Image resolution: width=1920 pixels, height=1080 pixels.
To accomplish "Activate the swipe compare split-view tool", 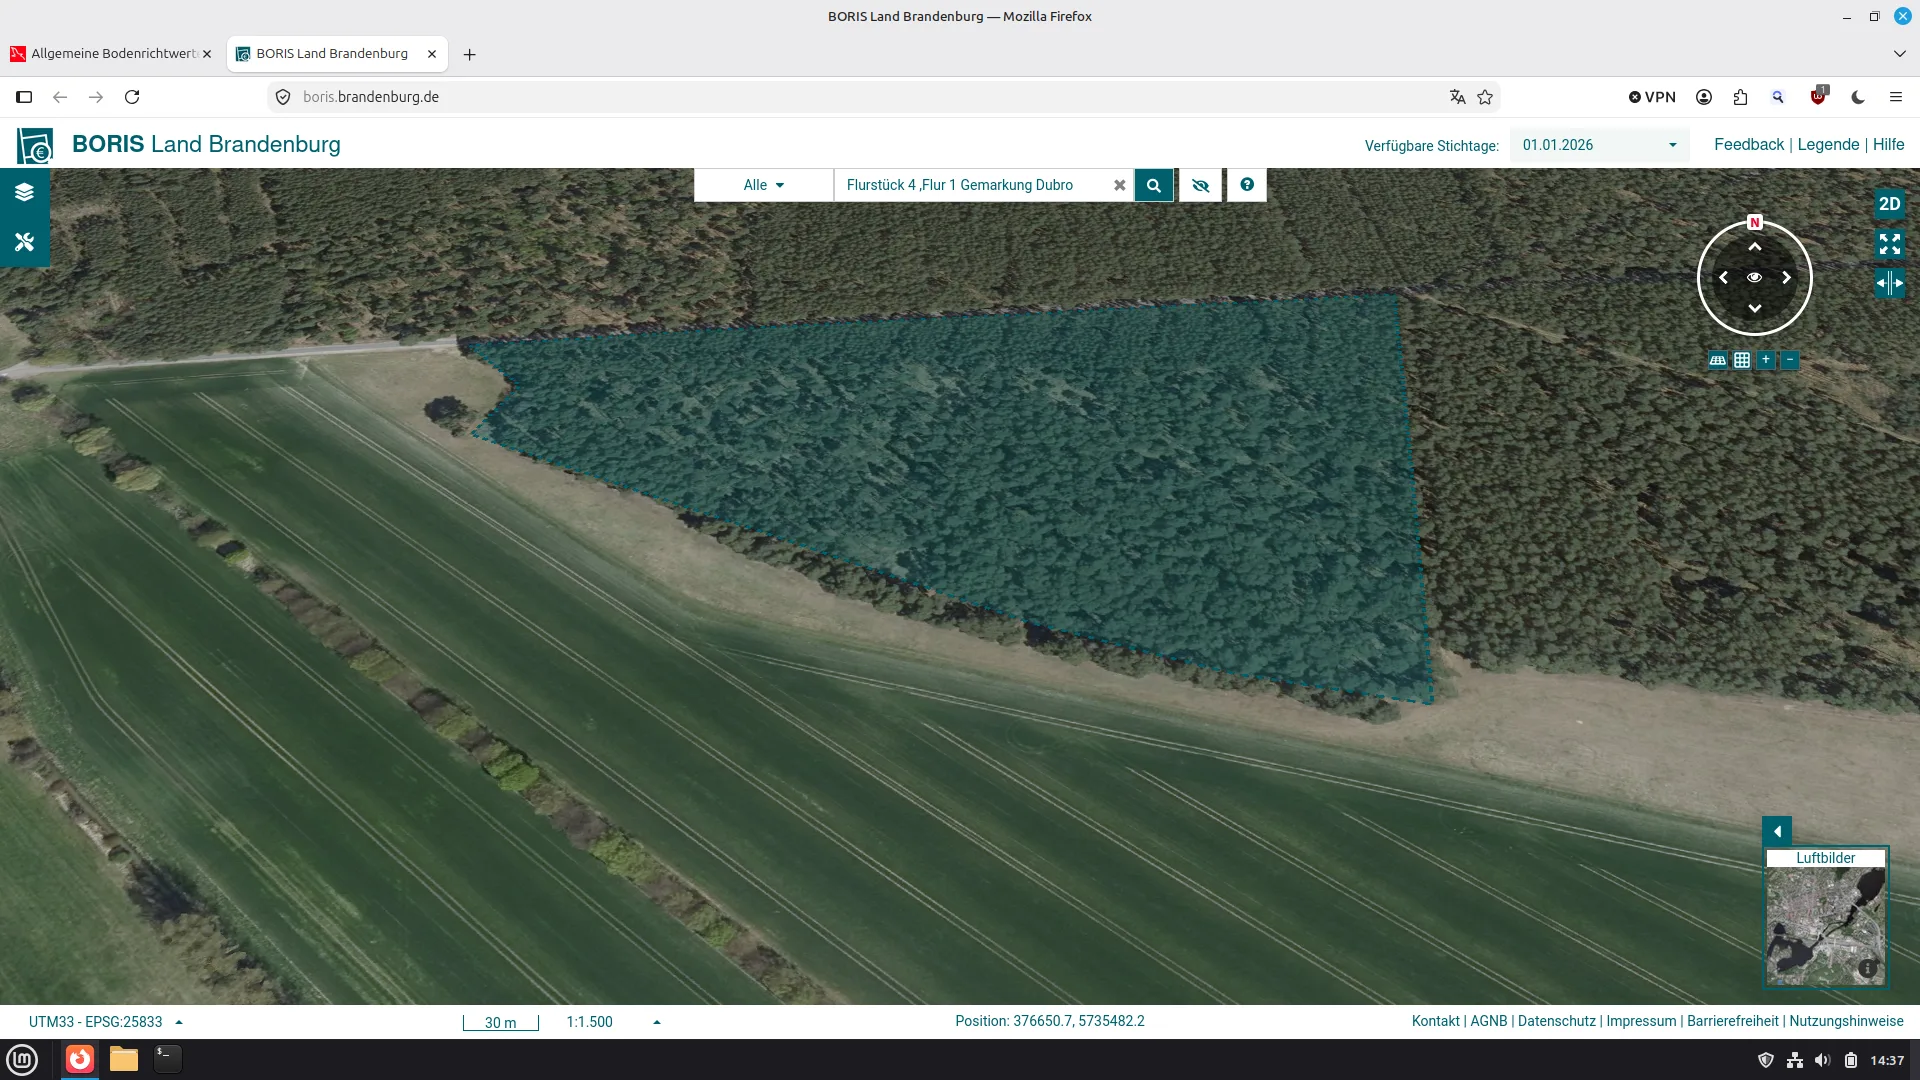I will 1889,283.
